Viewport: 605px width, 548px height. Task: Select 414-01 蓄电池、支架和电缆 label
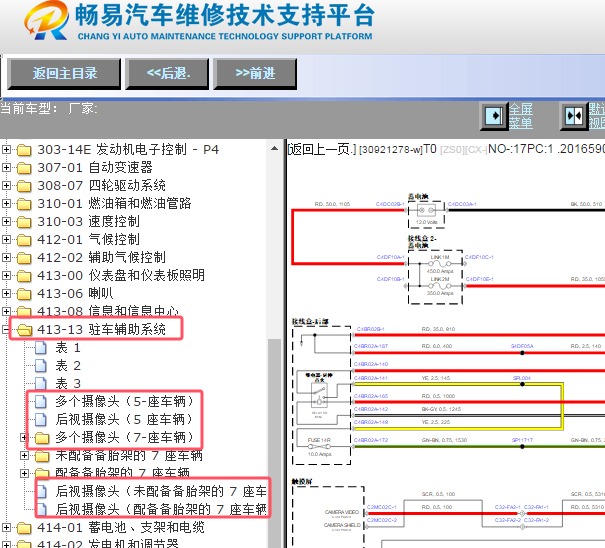click(121, 528)
